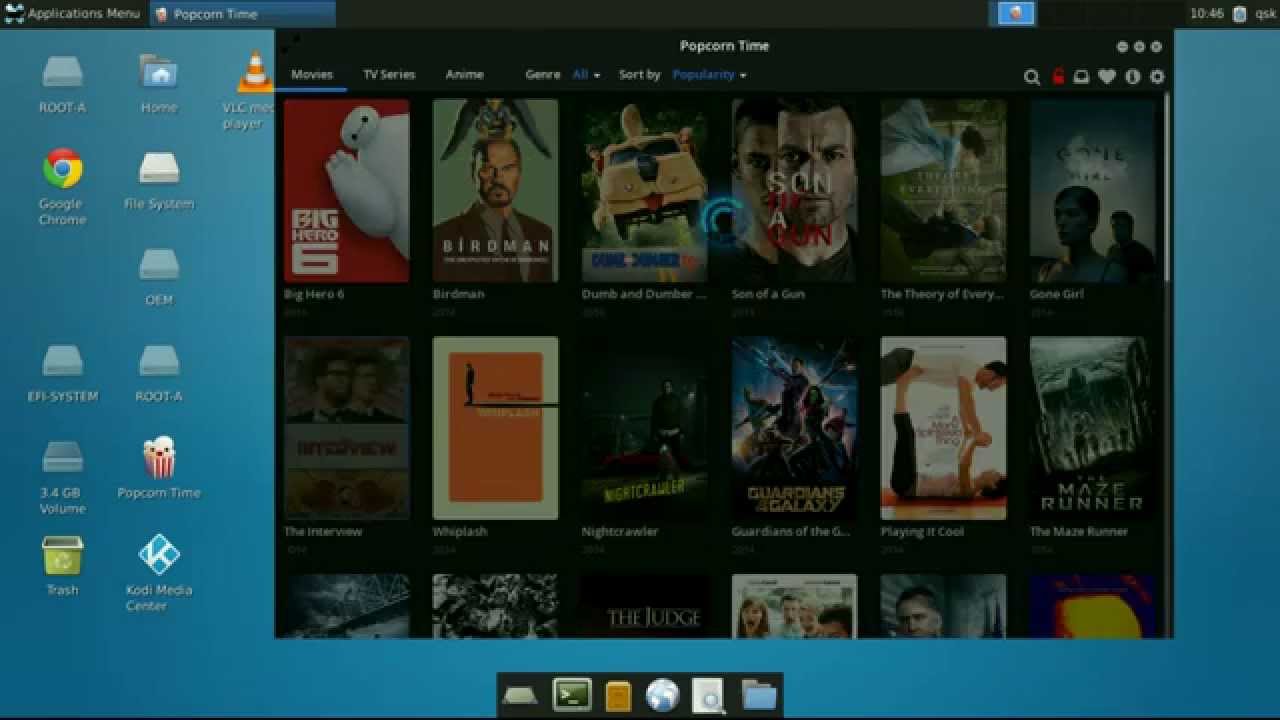The height and width of the screenshot is (720, 1280).
Task: Switch to the TV Series tab
Action: (x=389, y=75)
